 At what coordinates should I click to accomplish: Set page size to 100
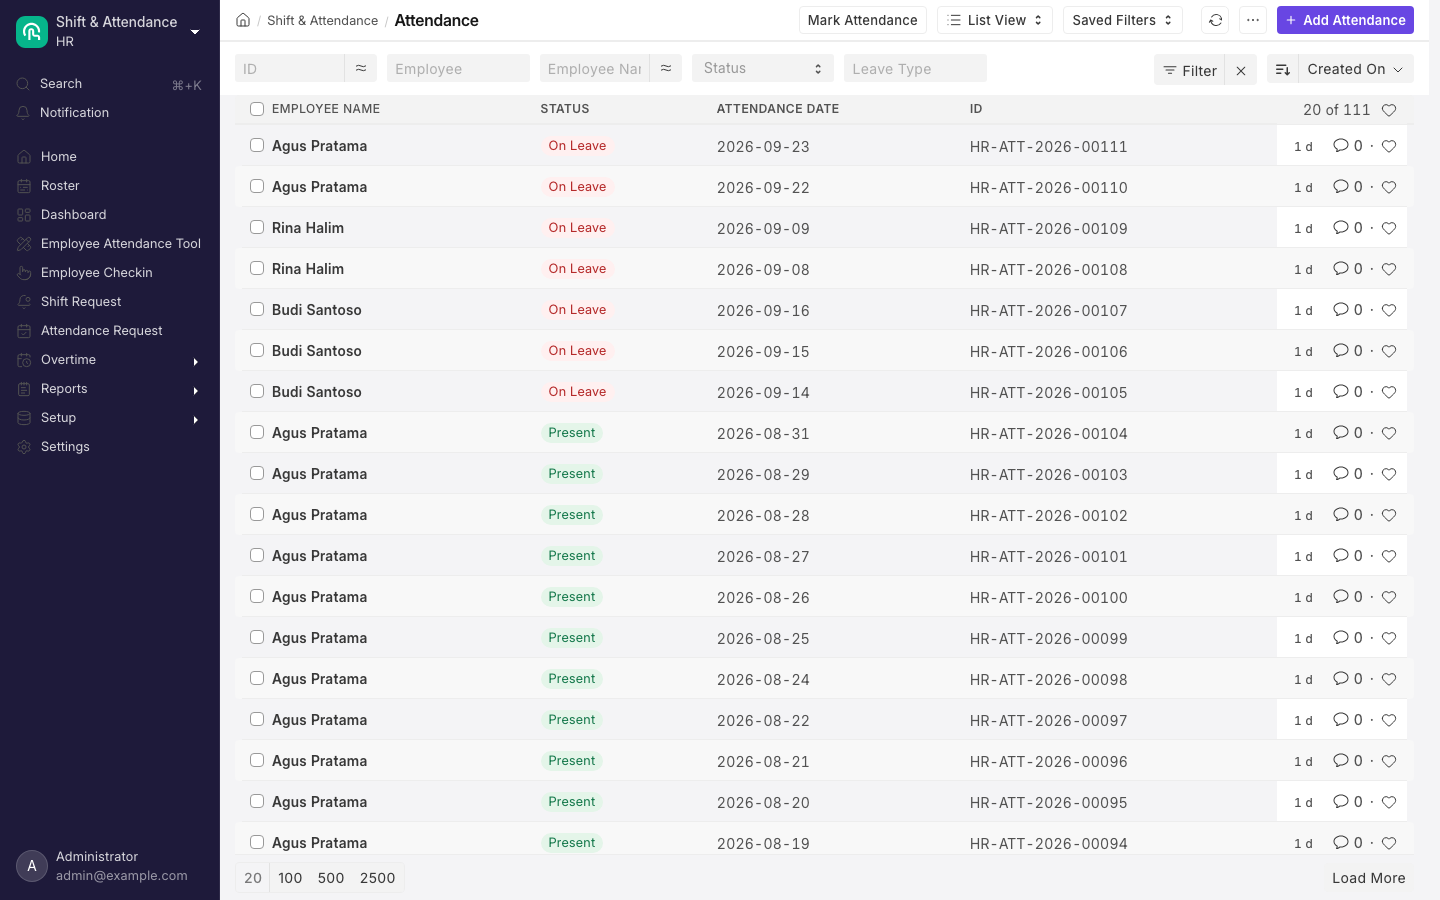290,878
